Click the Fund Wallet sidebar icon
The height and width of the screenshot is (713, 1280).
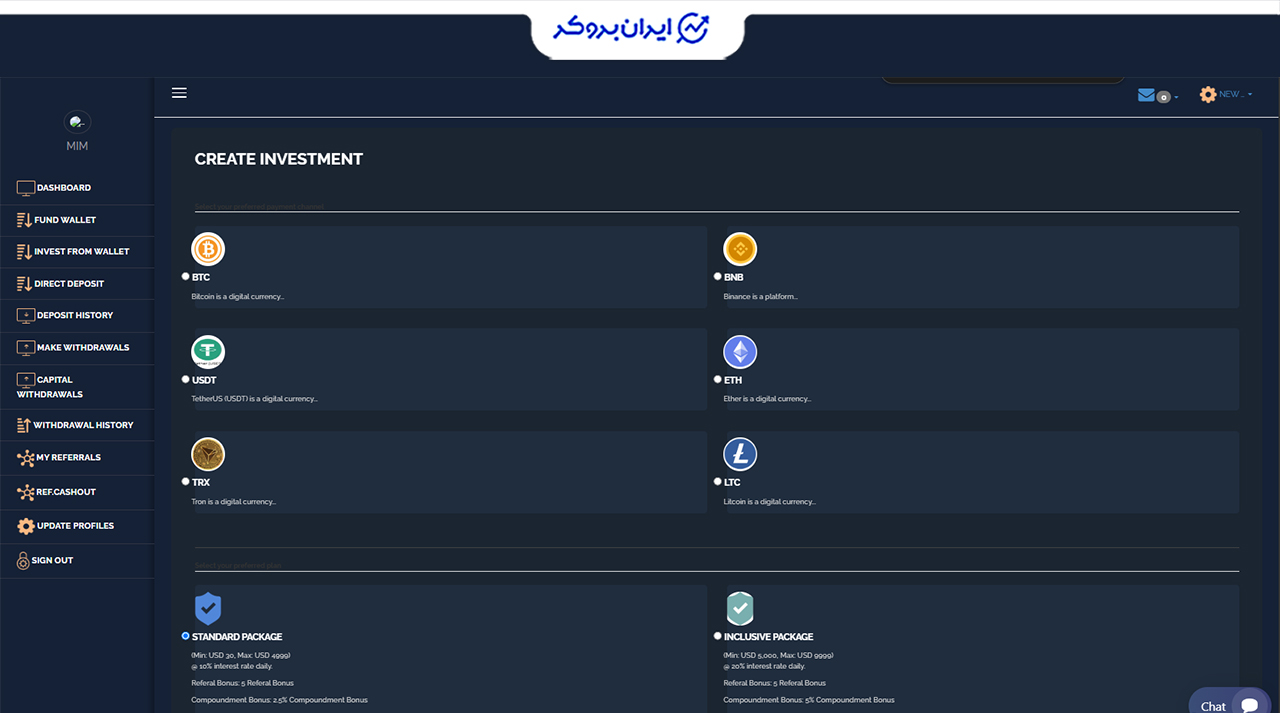[24, 220]
